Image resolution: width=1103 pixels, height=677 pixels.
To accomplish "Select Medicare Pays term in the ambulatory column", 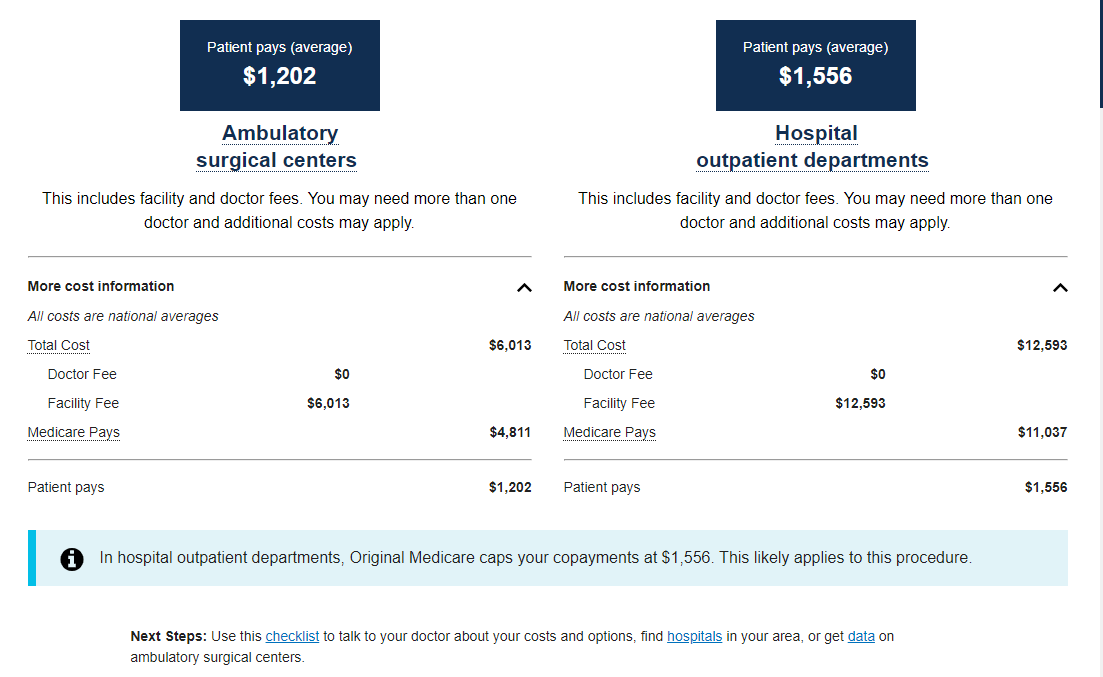I will click(x=73, y=432).
